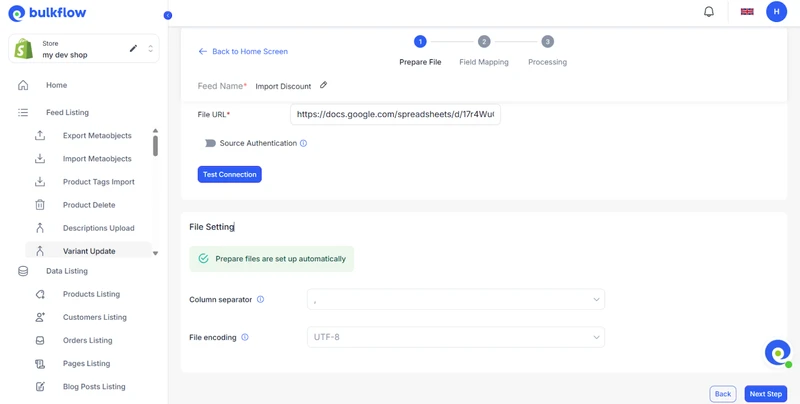Click 'Prepare files are set up automatically' notice
This screenshot has width=800, height=404.
click(271, 259)
